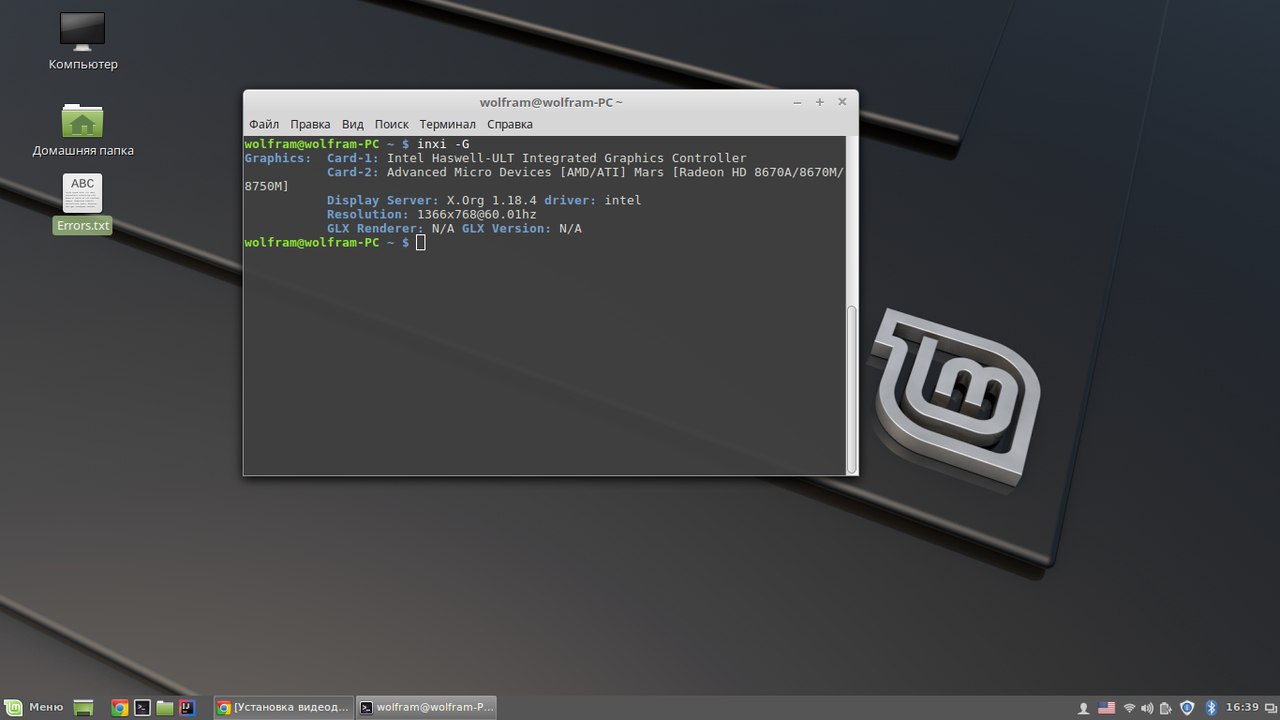Open the update manager shield icon
Screen dimensions: 1280x720
(1187, 708)
